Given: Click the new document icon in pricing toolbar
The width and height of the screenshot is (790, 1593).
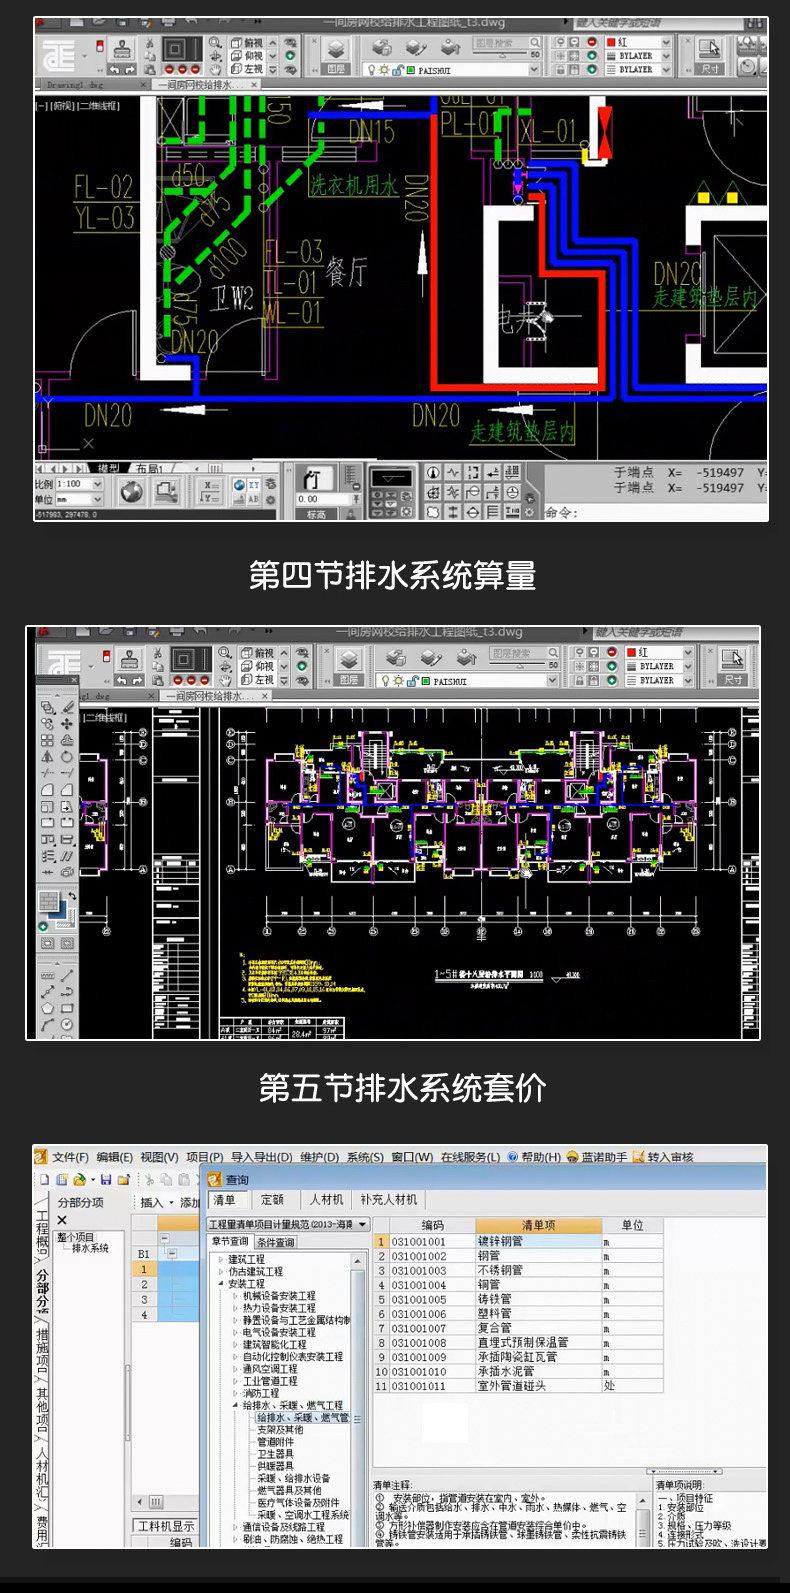Looking at the screenshot, I should (45, 1180).
